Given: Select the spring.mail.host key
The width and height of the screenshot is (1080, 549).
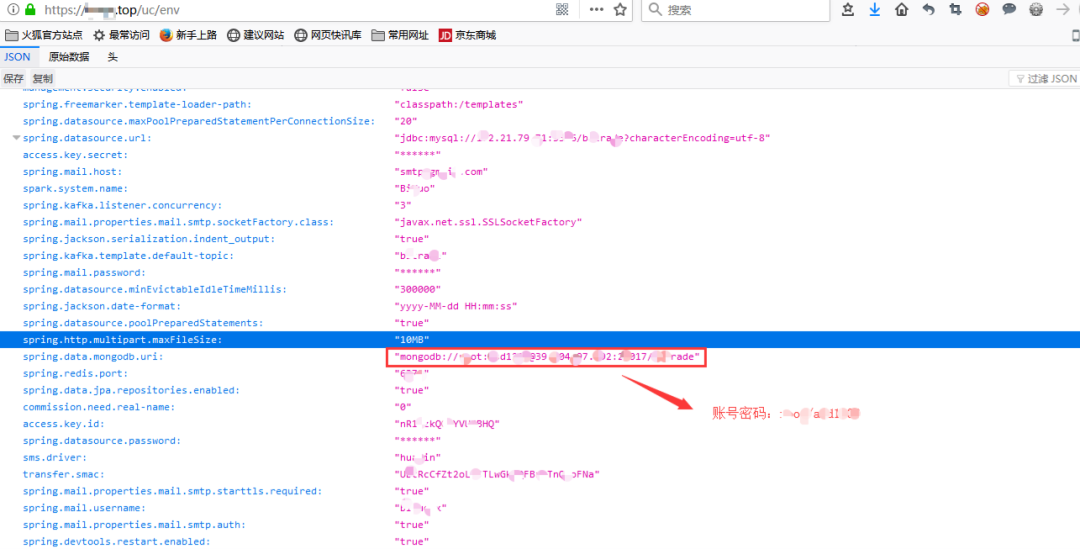Looking at the screenshot, I should [x=72, y=172].
